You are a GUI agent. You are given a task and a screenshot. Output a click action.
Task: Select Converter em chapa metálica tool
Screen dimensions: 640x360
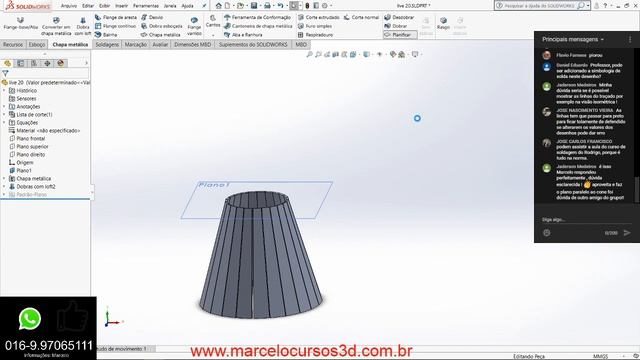coord(56,26)
